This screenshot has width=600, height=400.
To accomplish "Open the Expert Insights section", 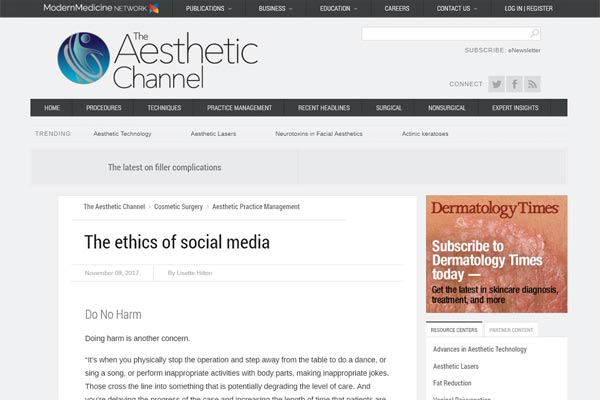I will click(515, 108).
